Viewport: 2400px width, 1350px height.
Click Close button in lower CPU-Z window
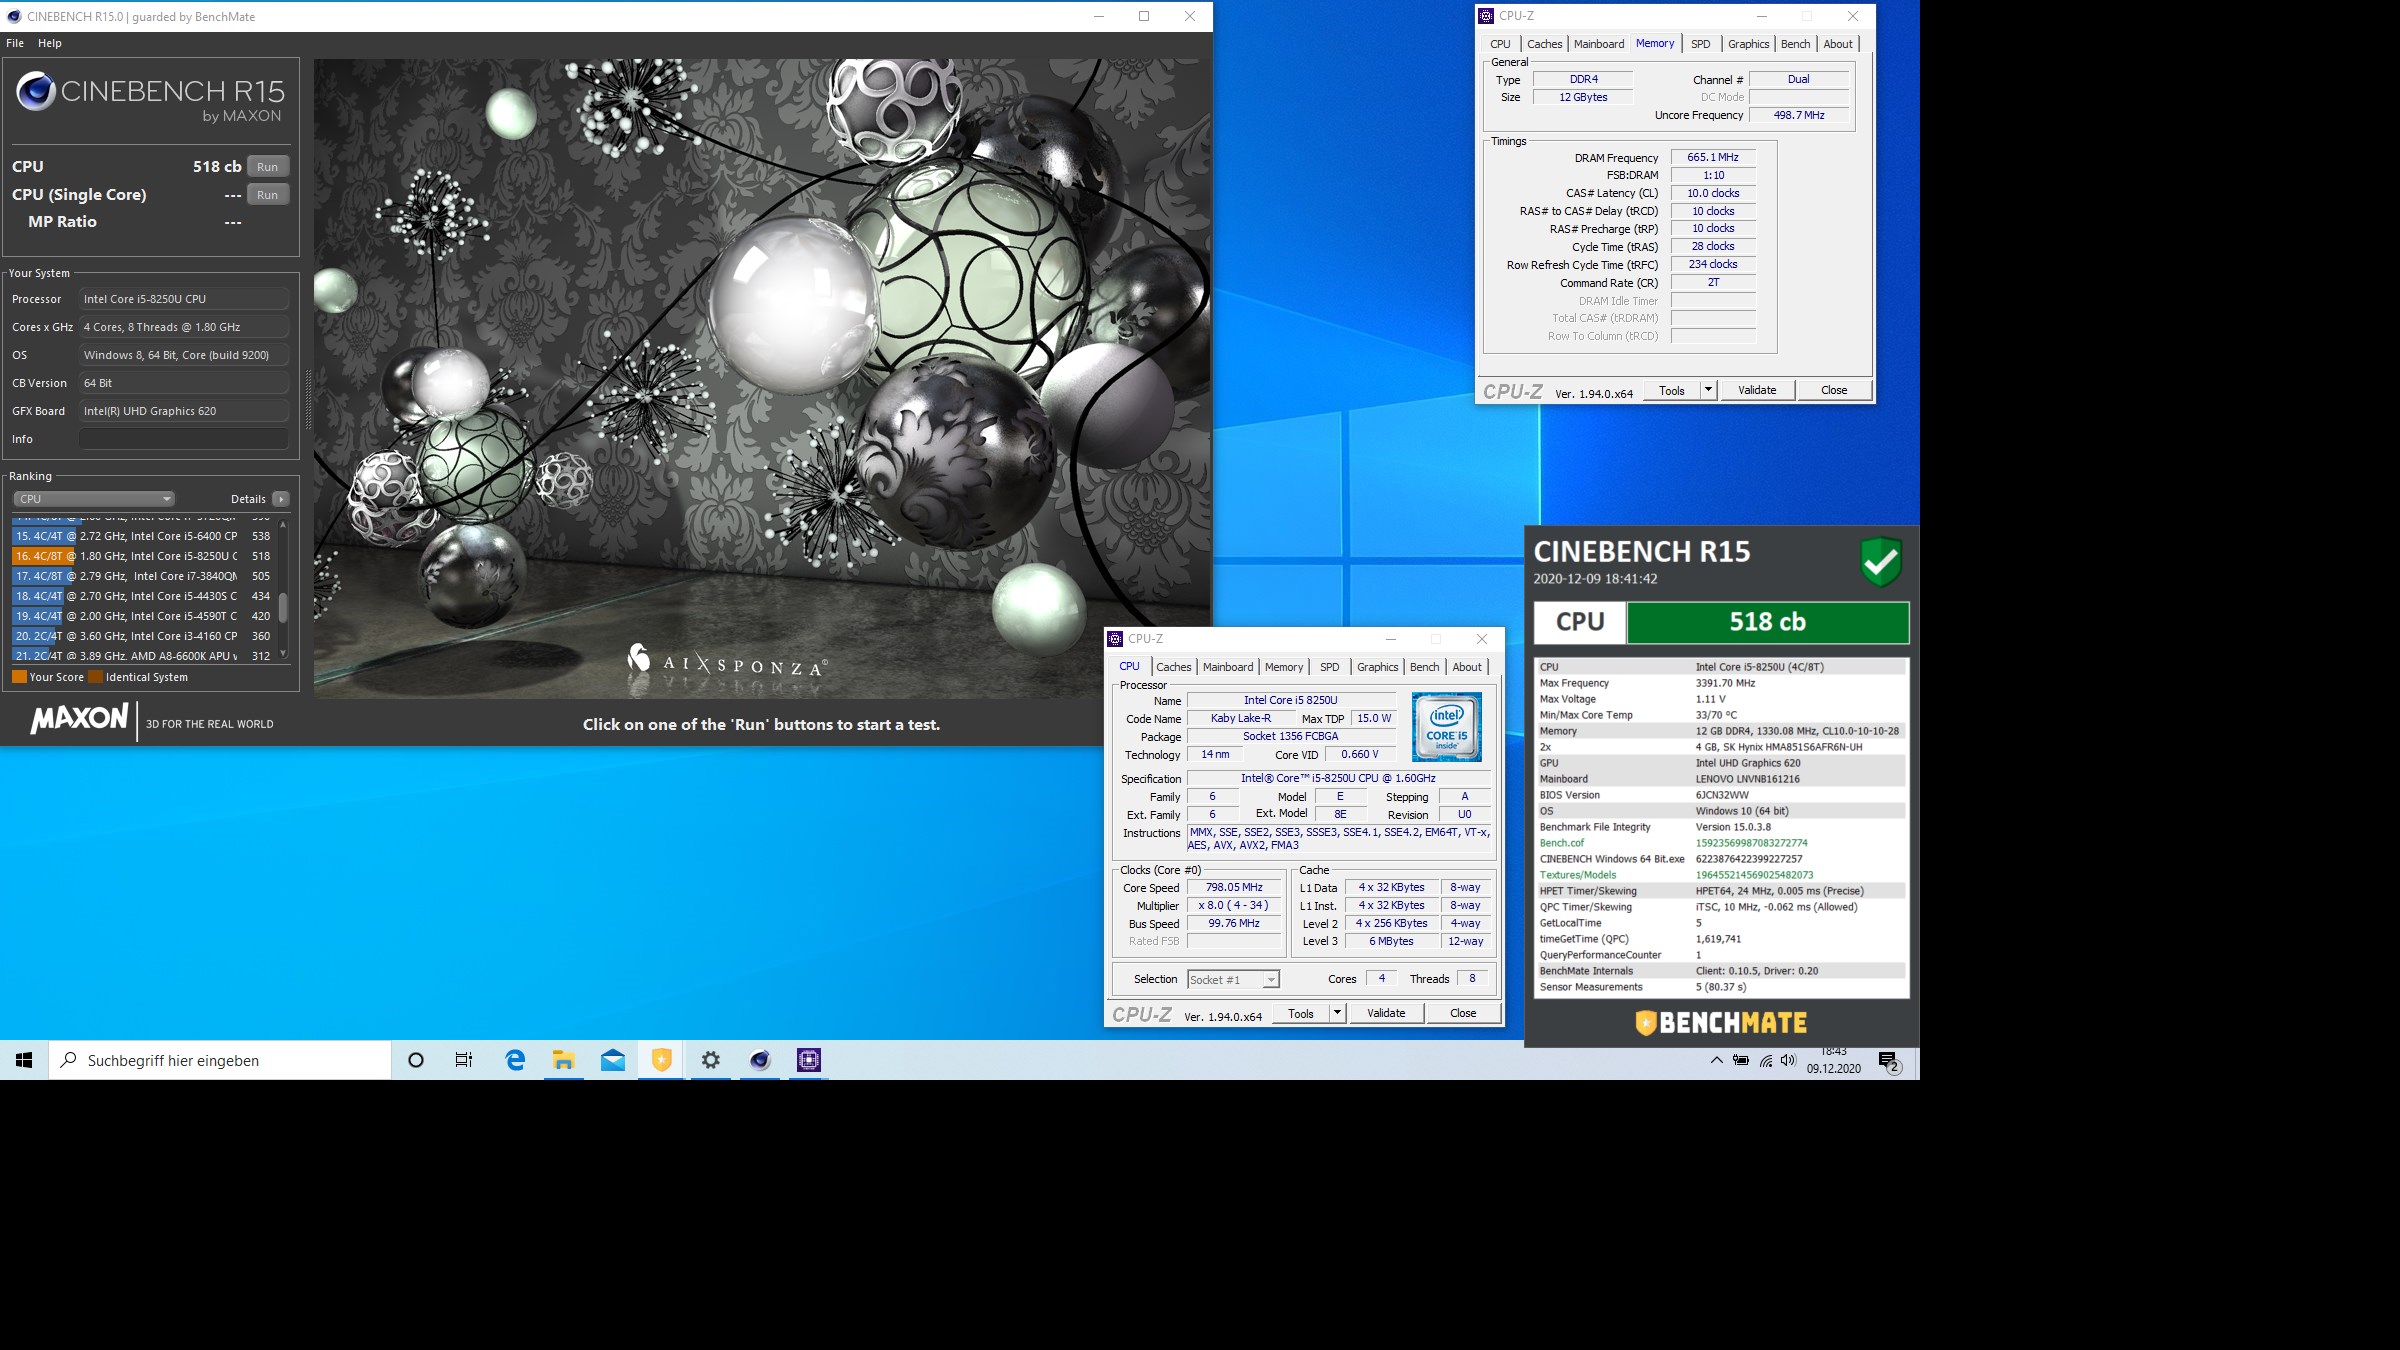[1463, 1014]
